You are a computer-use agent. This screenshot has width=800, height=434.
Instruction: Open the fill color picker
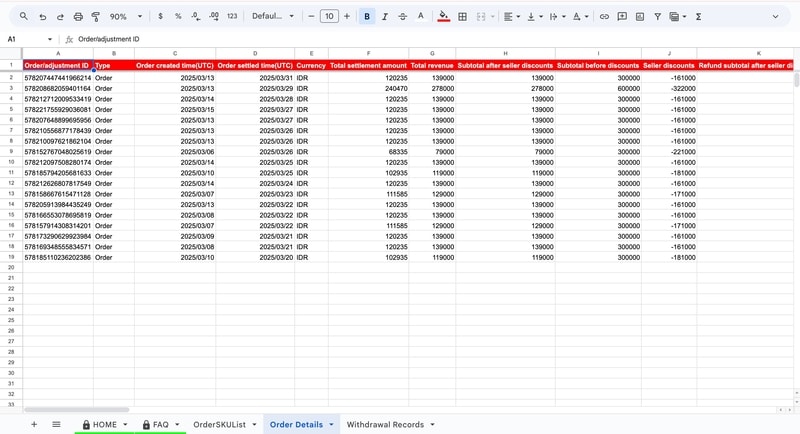click(x=444, y=17)
